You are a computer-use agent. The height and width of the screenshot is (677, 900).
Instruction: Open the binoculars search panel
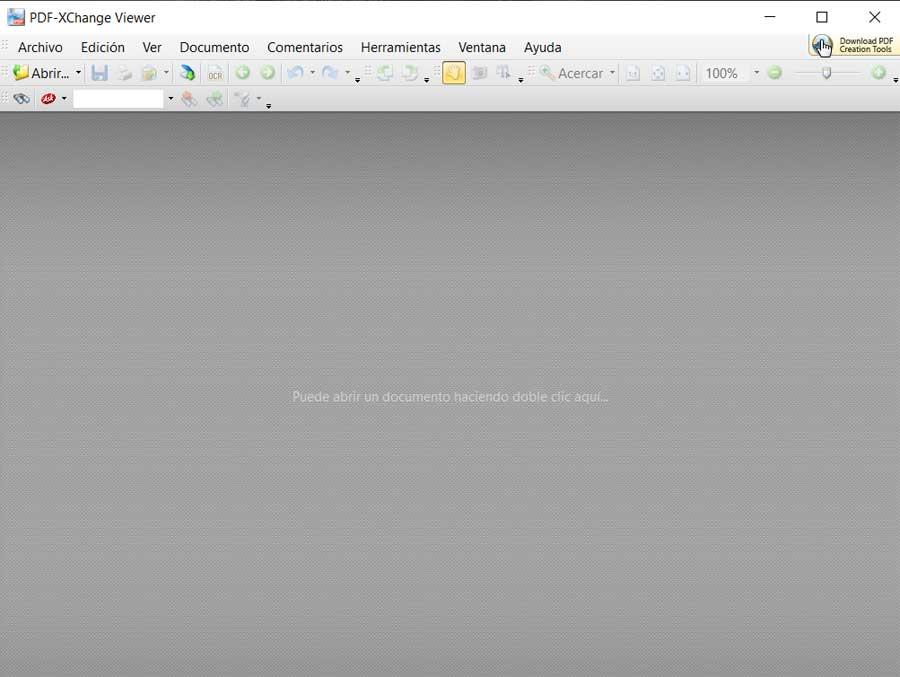21,99
